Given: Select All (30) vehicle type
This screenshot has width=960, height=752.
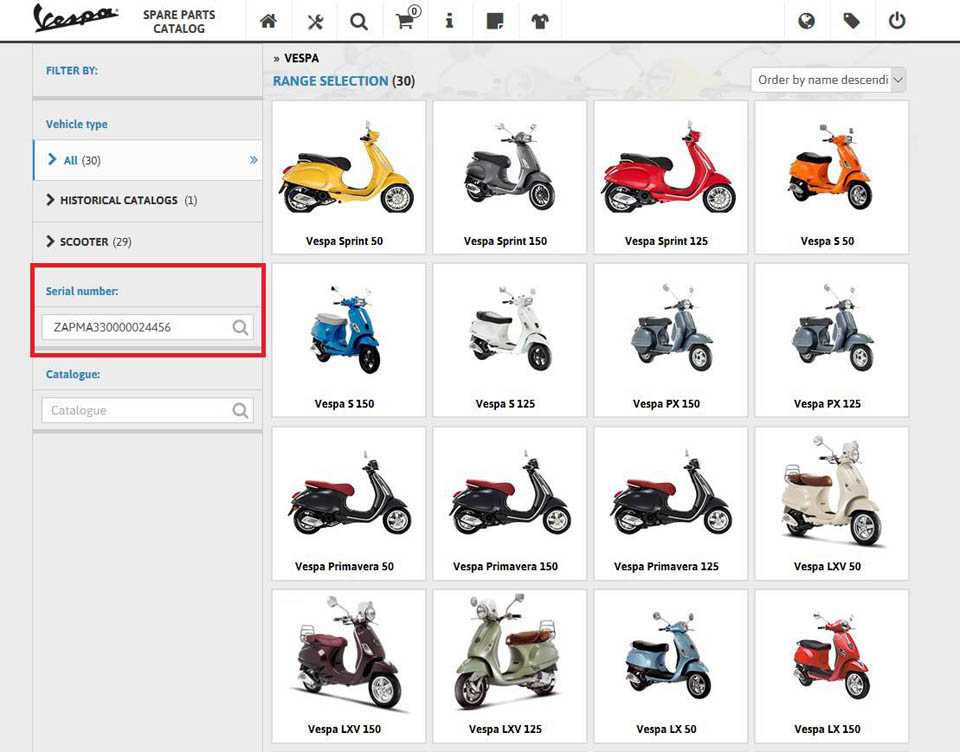Looking at the screenshot, I should (x=147, y=160).
